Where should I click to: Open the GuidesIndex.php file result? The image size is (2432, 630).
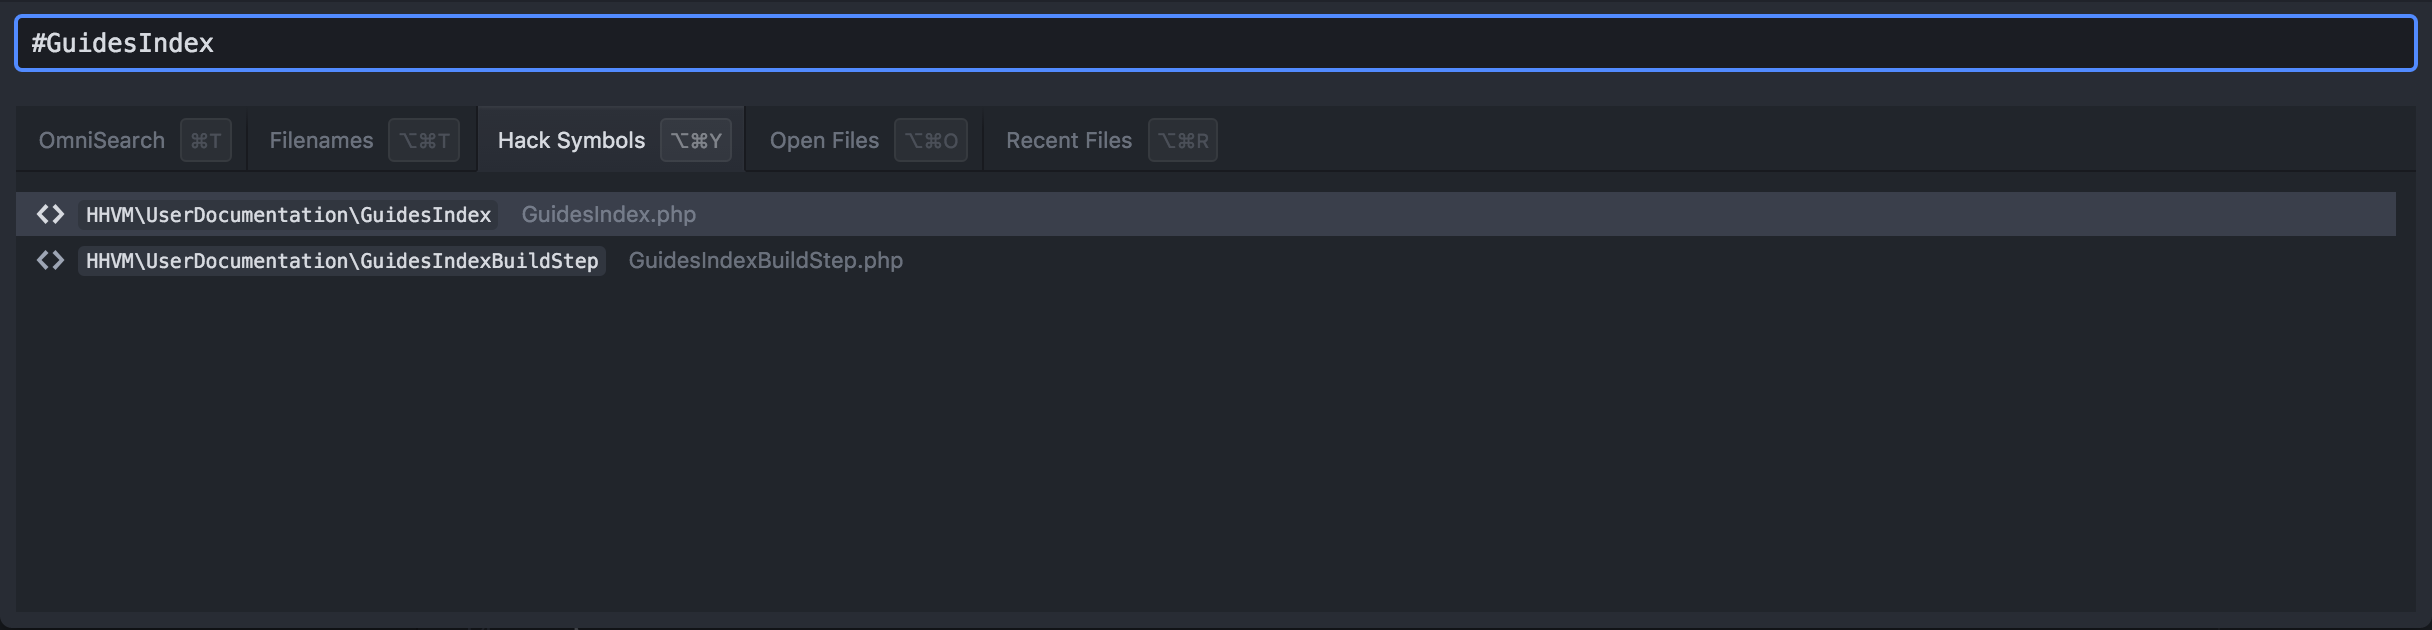(609, 214)
